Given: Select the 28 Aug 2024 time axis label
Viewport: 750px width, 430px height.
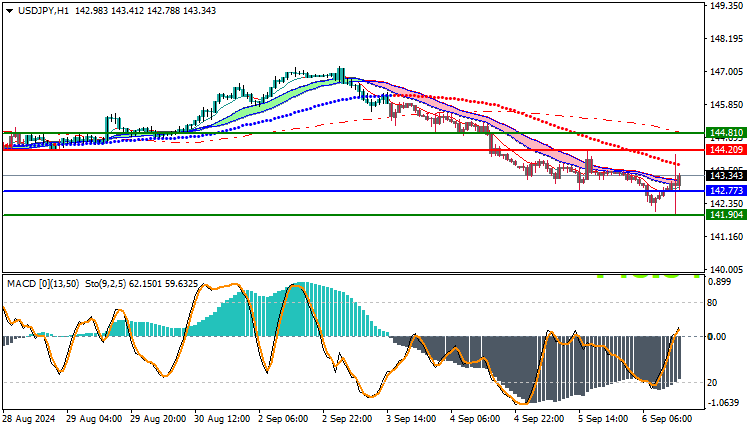Looking at the screenshot, I should tap(29, 419).
